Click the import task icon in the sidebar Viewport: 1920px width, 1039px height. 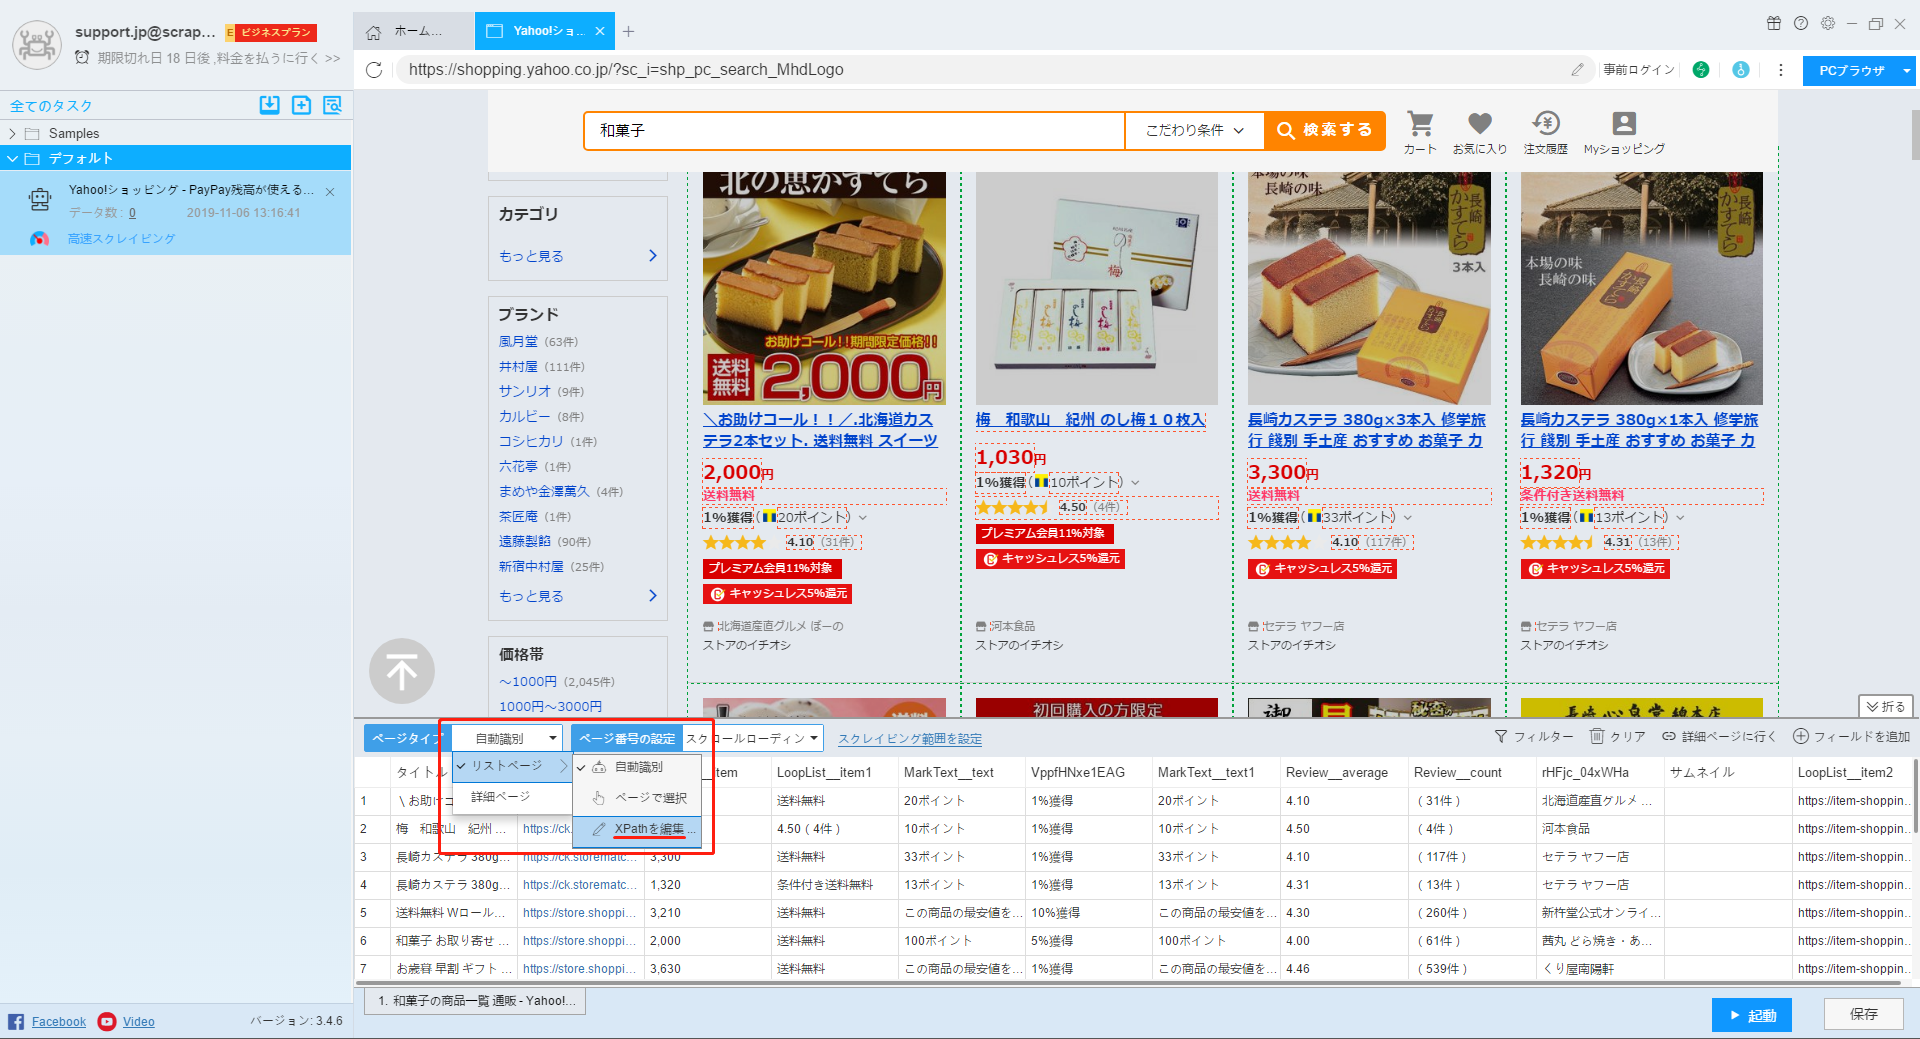[269, 105]
